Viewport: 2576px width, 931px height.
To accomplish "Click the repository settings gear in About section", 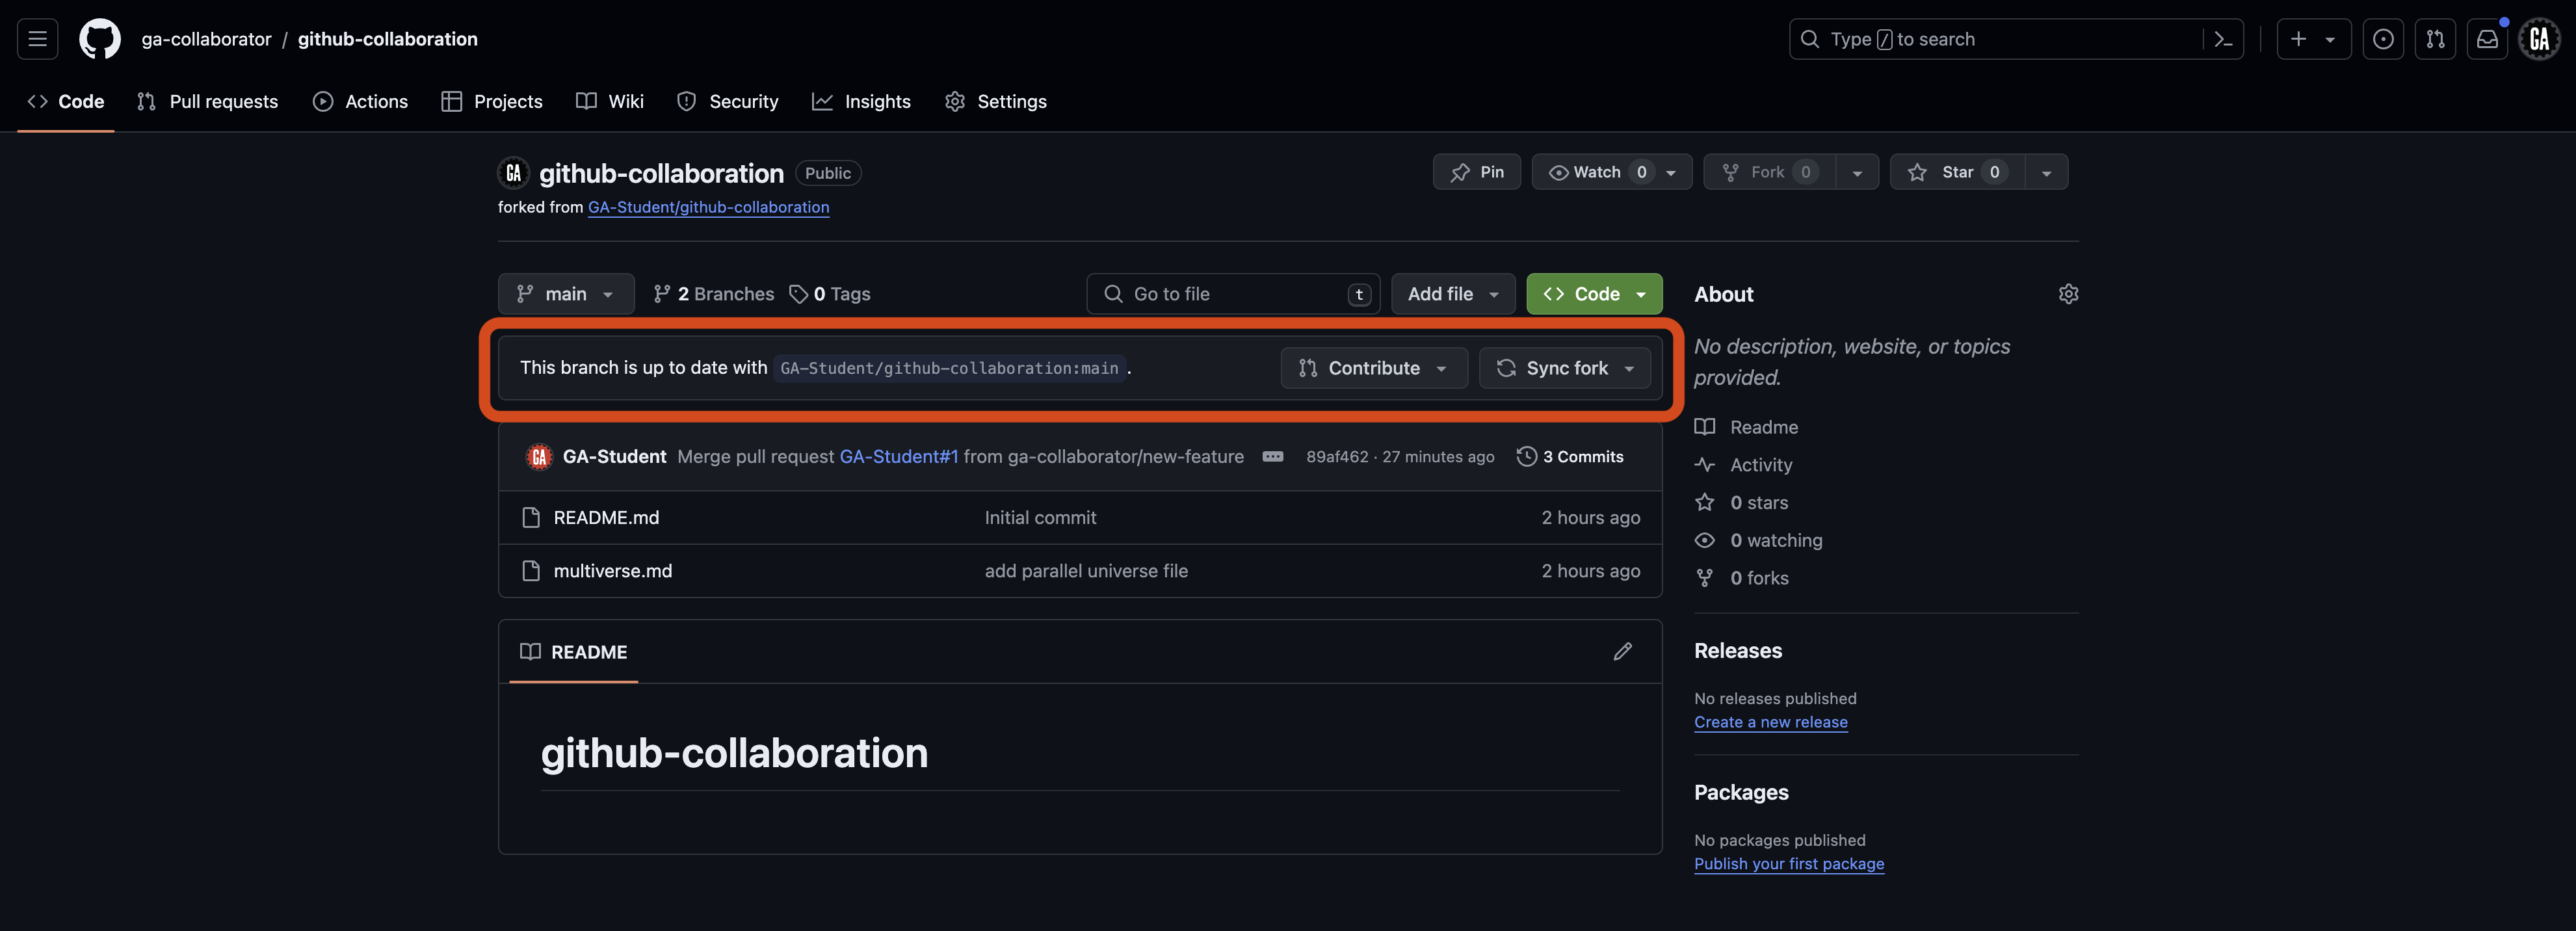I will pyautogui.click(x=2068, y=293).
